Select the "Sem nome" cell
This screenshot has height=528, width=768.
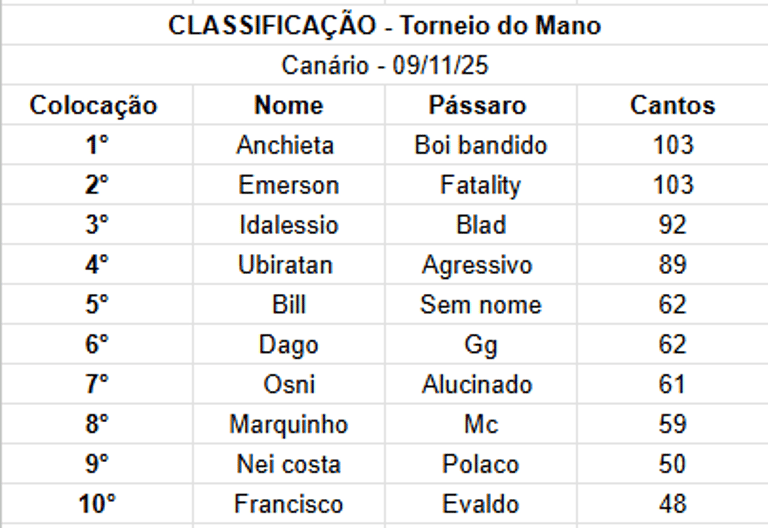coord(480,305)
